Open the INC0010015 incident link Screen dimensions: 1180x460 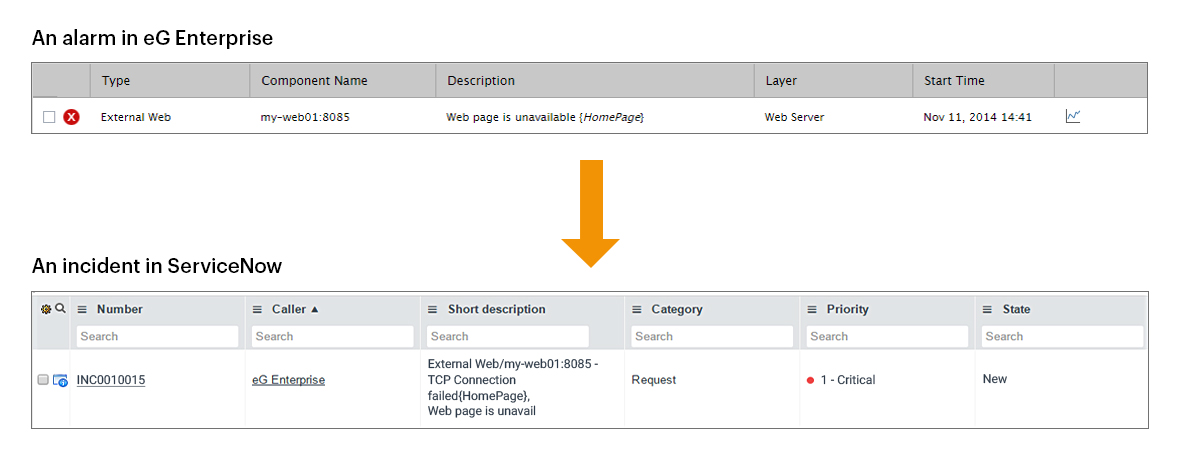click(x=111, y=380)
